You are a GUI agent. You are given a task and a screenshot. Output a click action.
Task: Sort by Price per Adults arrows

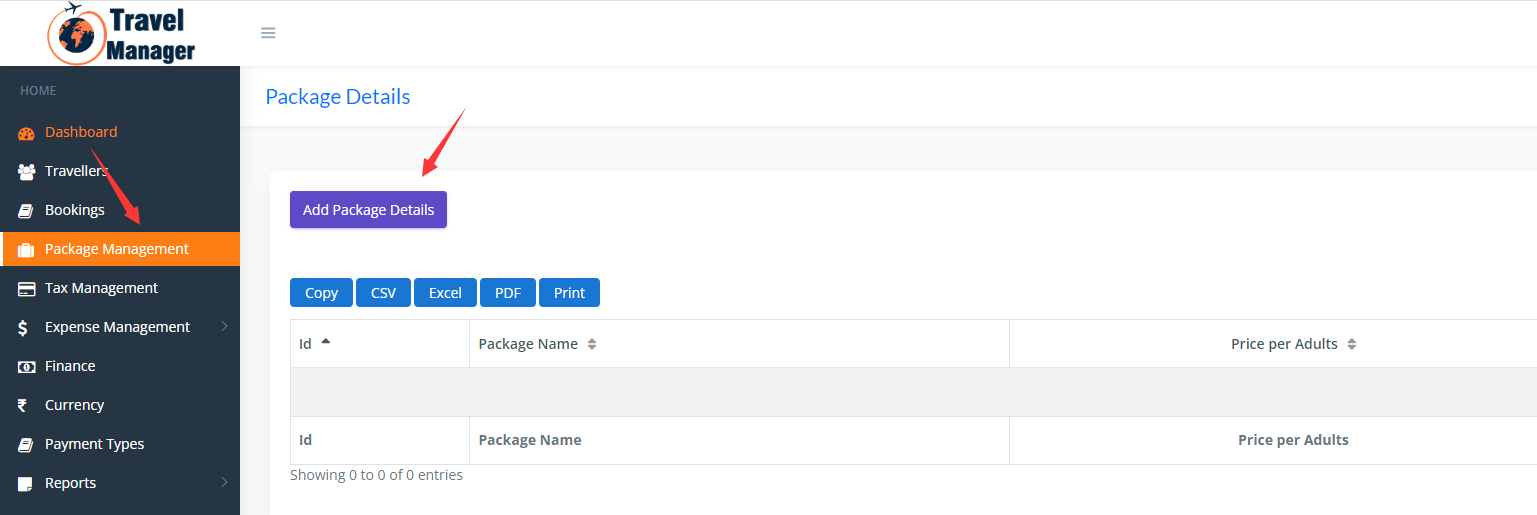1352,344
